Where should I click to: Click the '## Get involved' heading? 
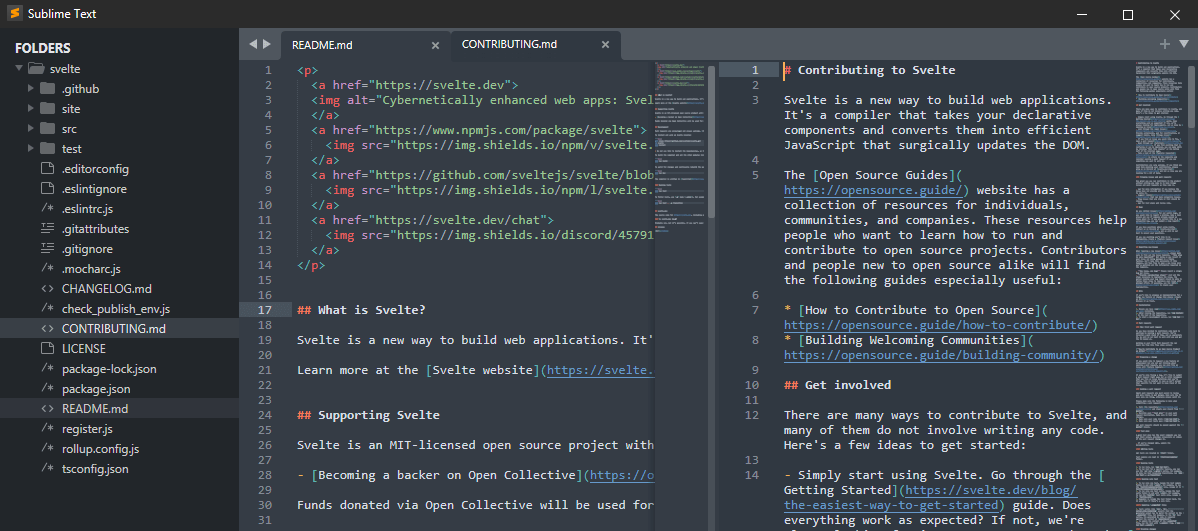(x=837, y=385)
